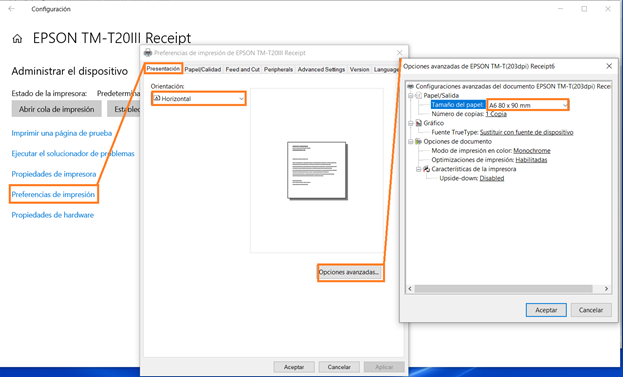This screenshot has height=377, width=623.
Task: Open the Orientación Horizontal dropdown
Action: coord(199,99)
